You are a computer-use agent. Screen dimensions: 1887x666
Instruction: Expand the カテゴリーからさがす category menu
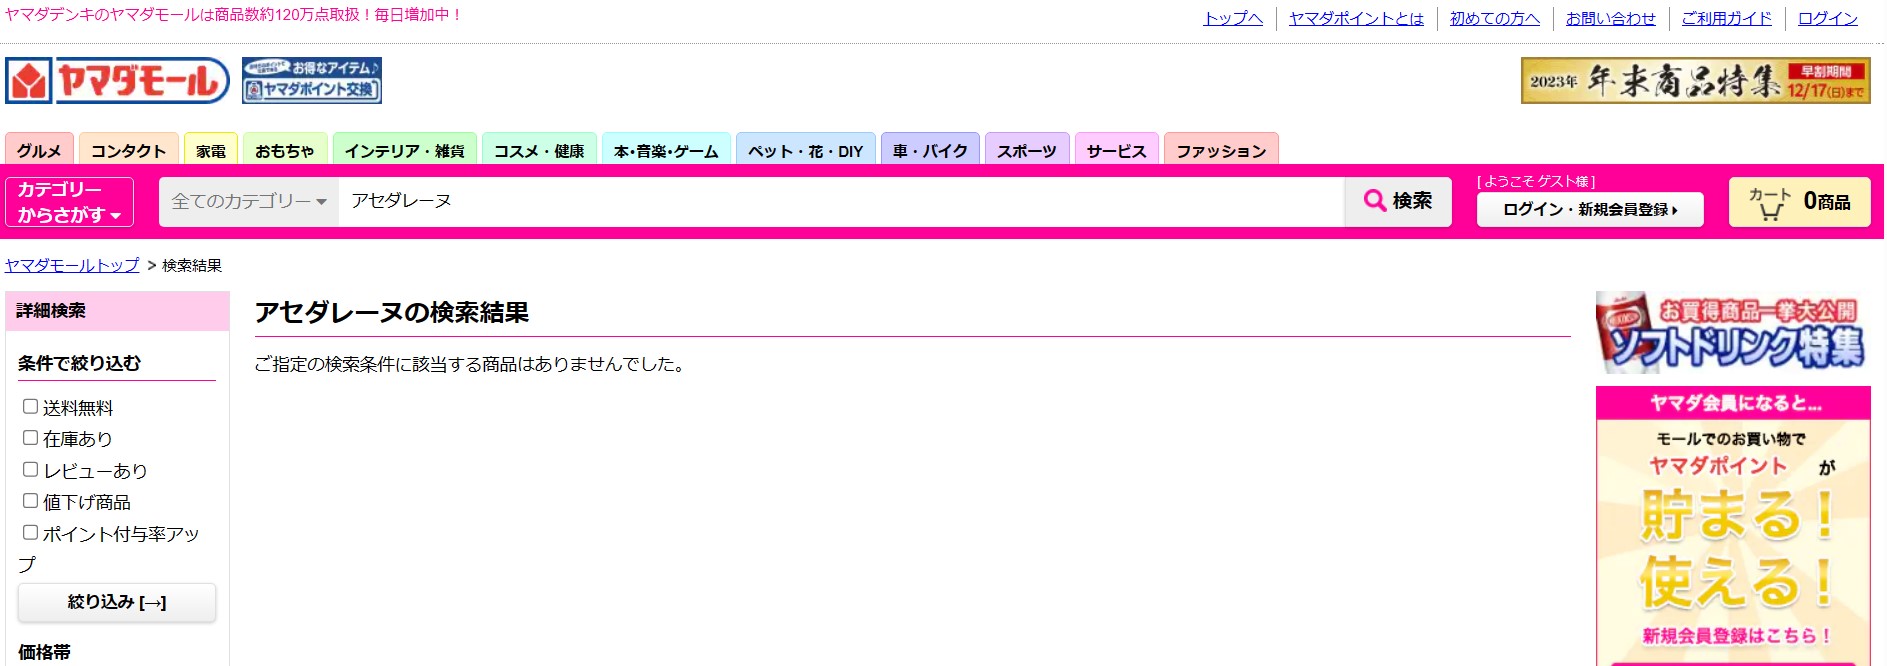coord(69,202)
